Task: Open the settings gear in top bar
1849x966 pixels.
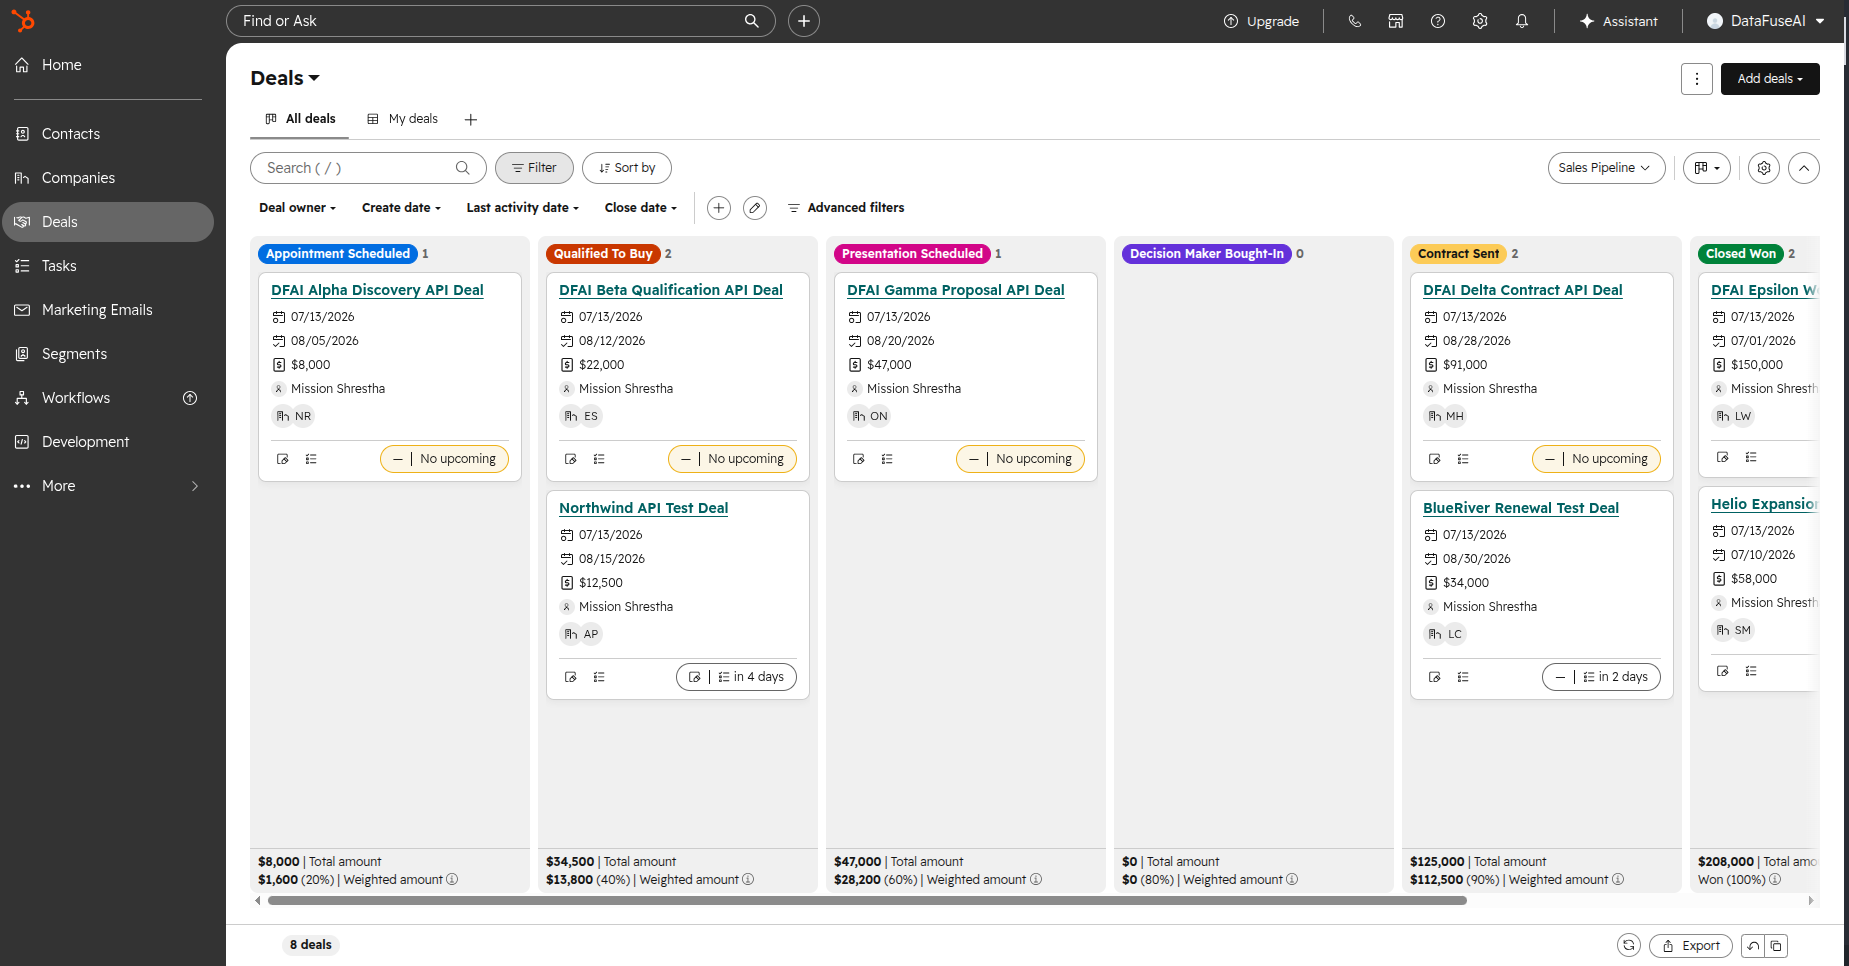Action: coord(1480,21)
